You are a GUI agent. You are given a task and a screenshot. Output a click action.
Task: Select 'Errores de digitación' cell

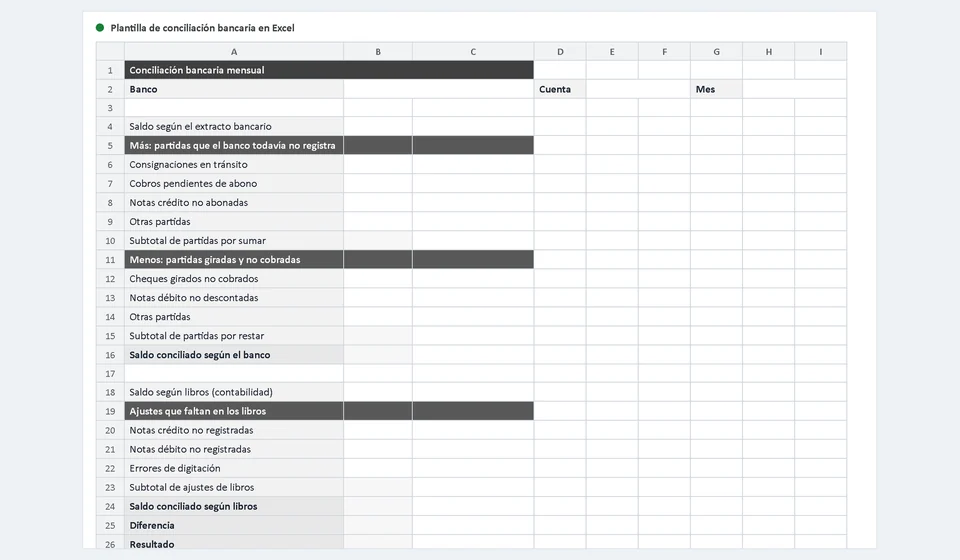[x=234, y=468]
